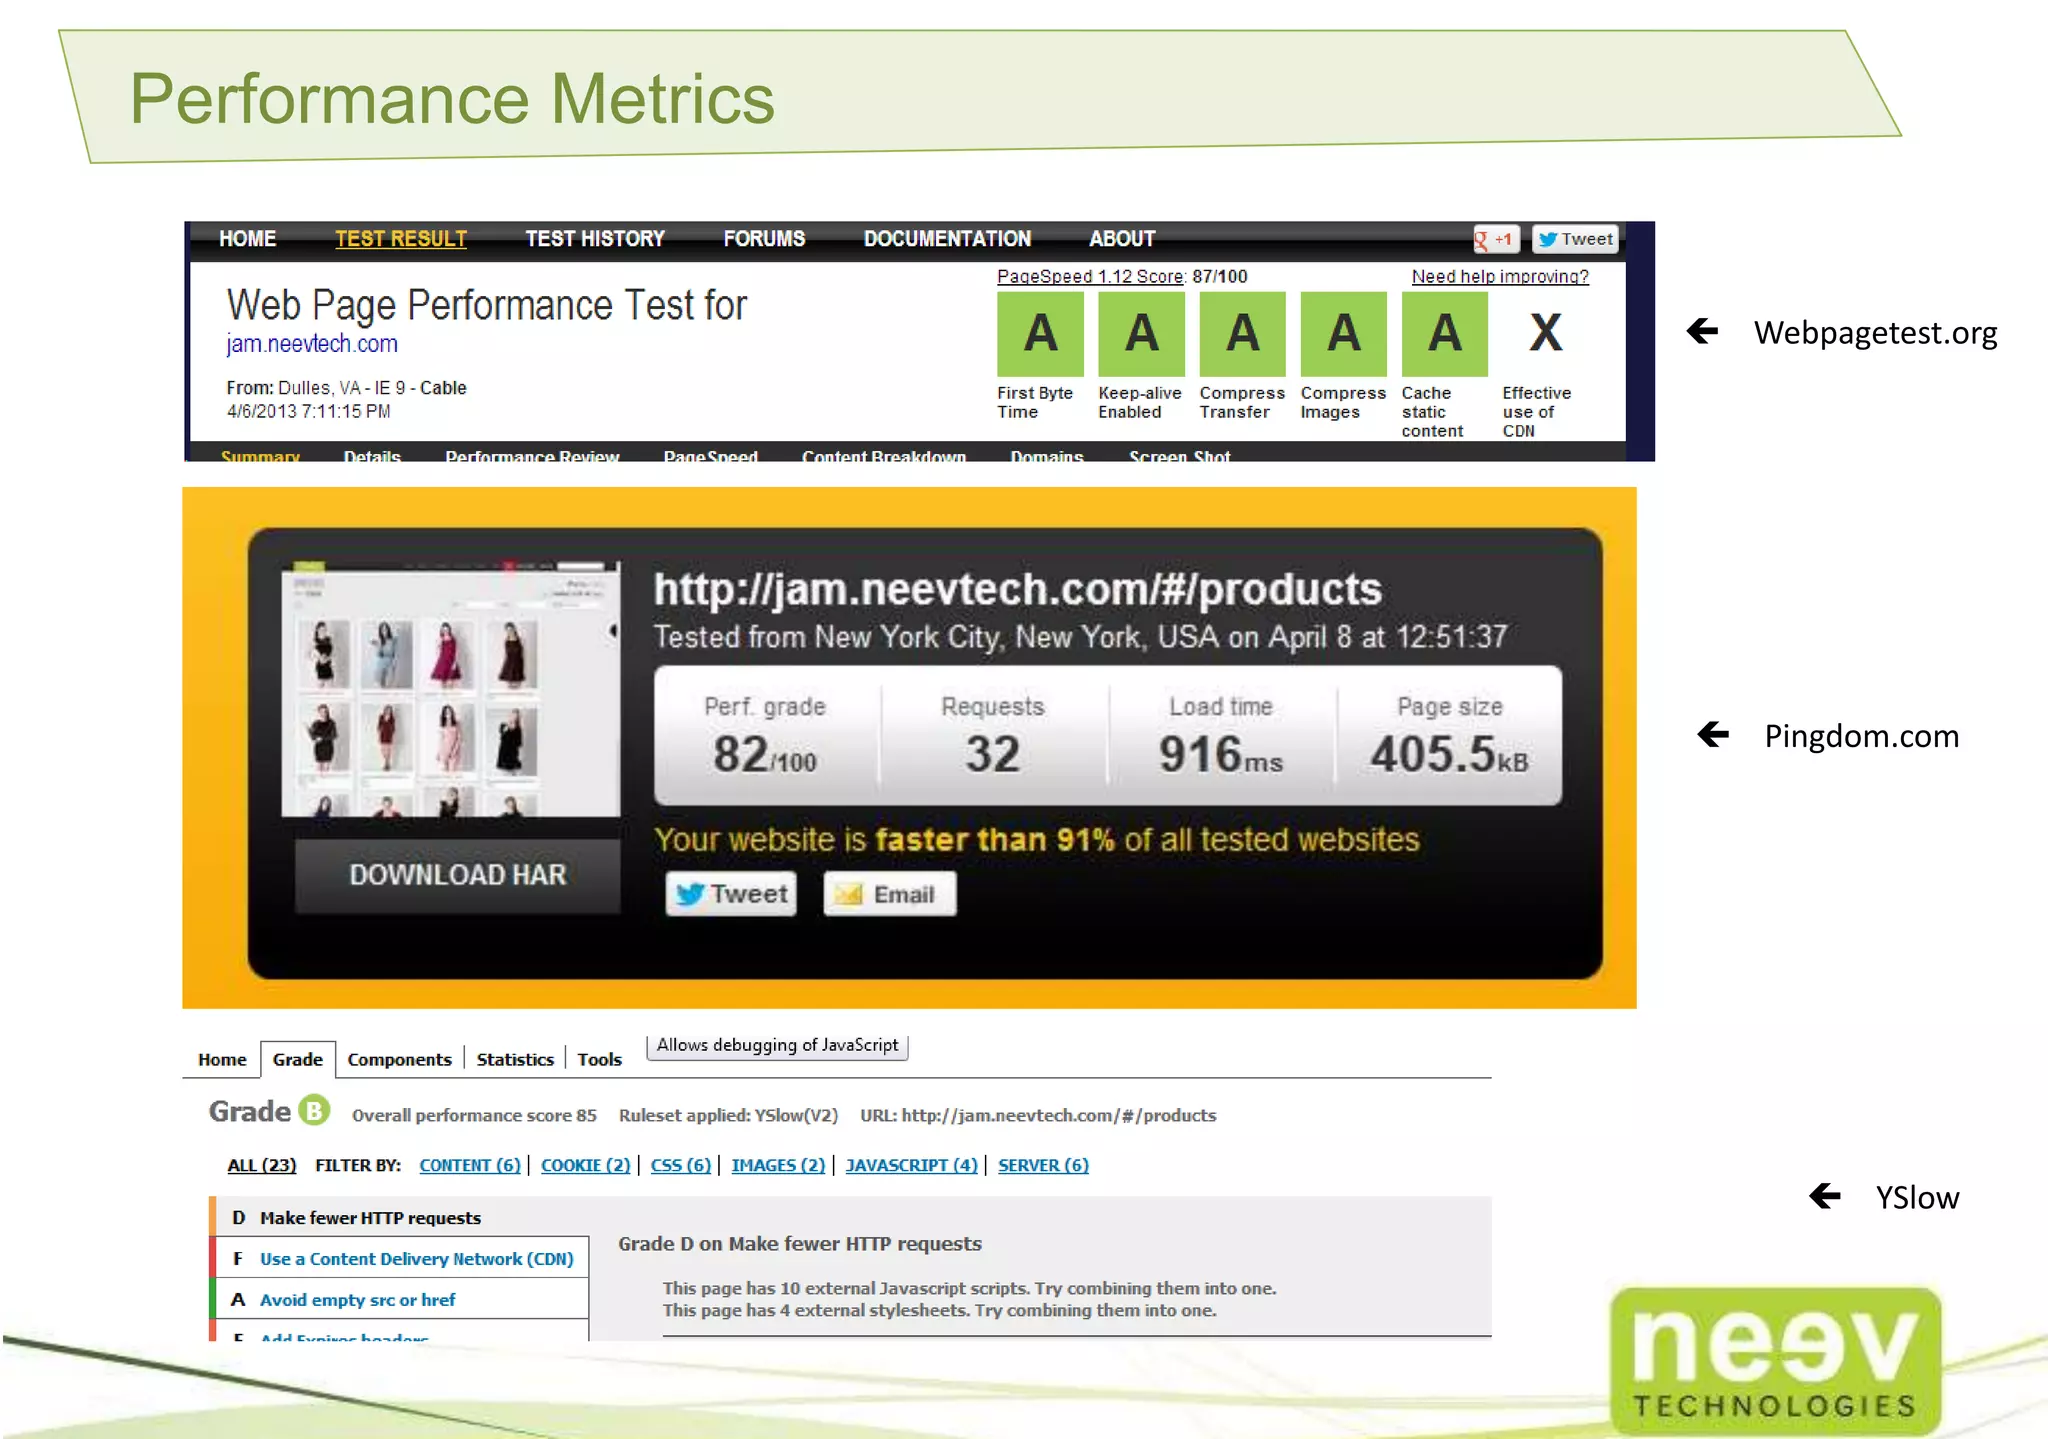Image resolution: width=2048 pixels, height=1439 pixels.
Task: Click the Effective use of CDN X grade
Action: [1545, 334]
